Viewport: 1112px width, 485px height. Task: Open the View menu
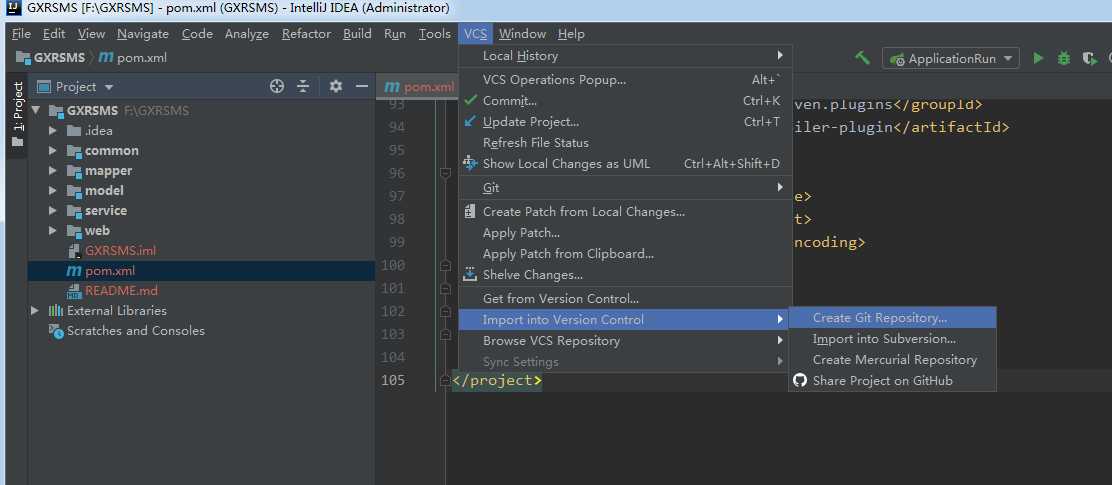click(x=91, y=33)
